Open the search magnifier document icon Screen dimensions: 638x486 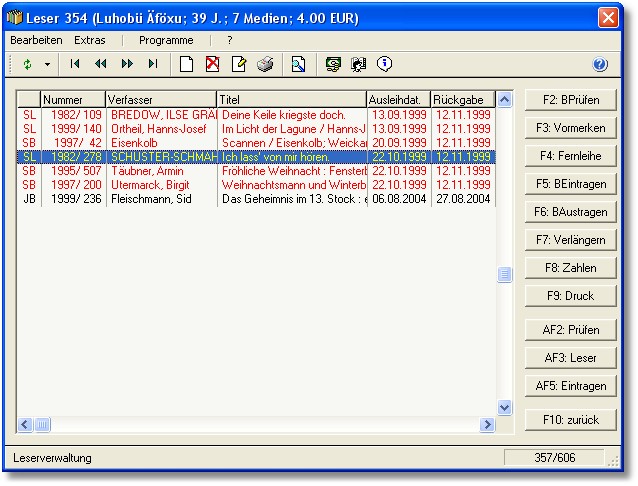click(298, 64)
